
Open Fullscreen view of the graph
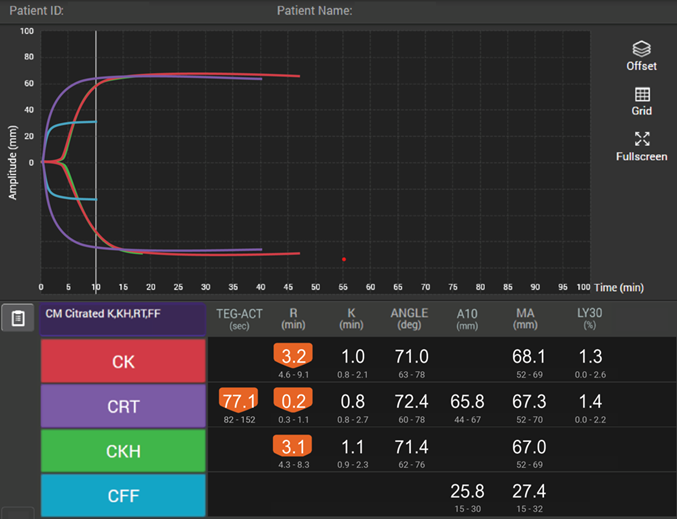tap(642, 139)
